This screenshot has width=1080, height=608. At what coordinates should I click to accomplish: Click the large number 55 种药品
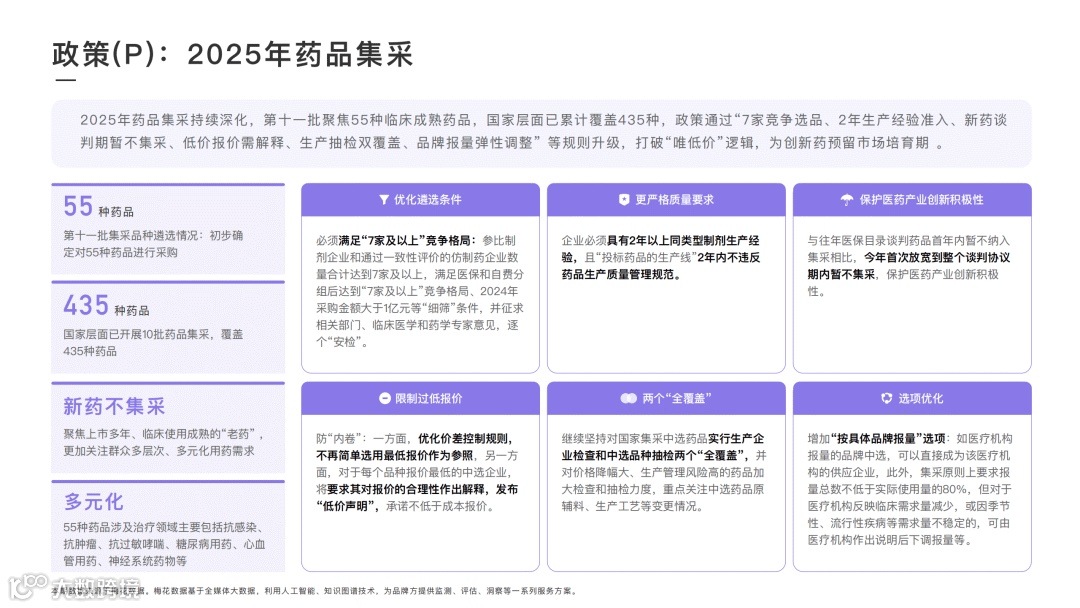pos(98,207)
